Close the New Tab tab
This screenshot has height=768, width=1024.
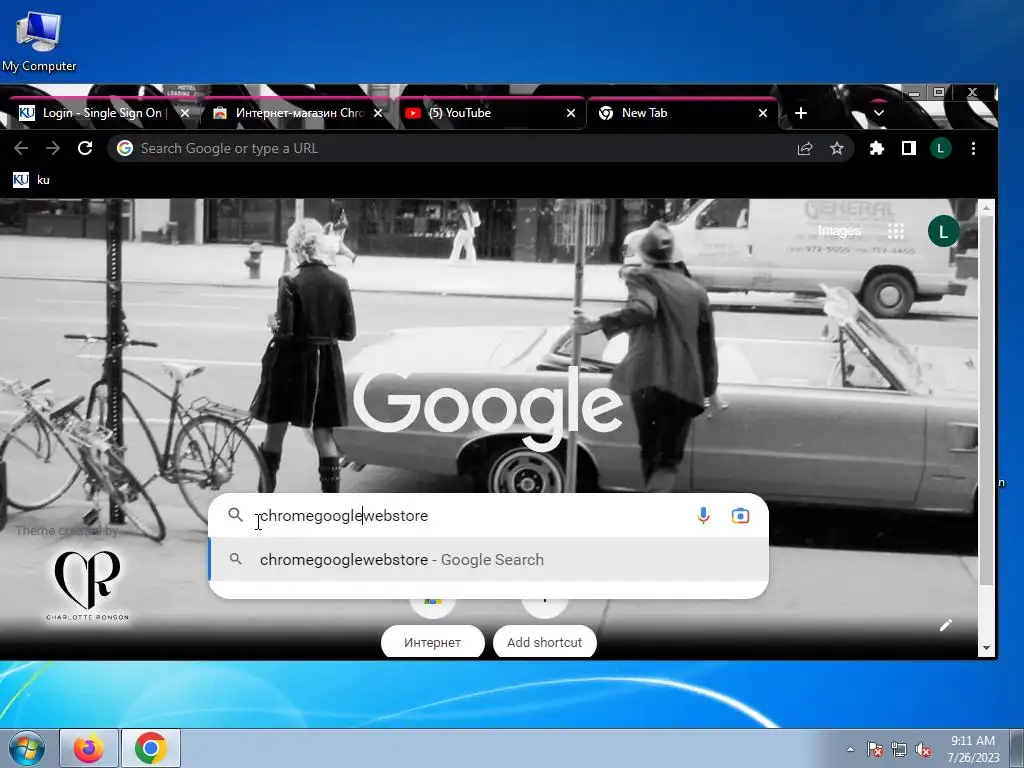762,113
